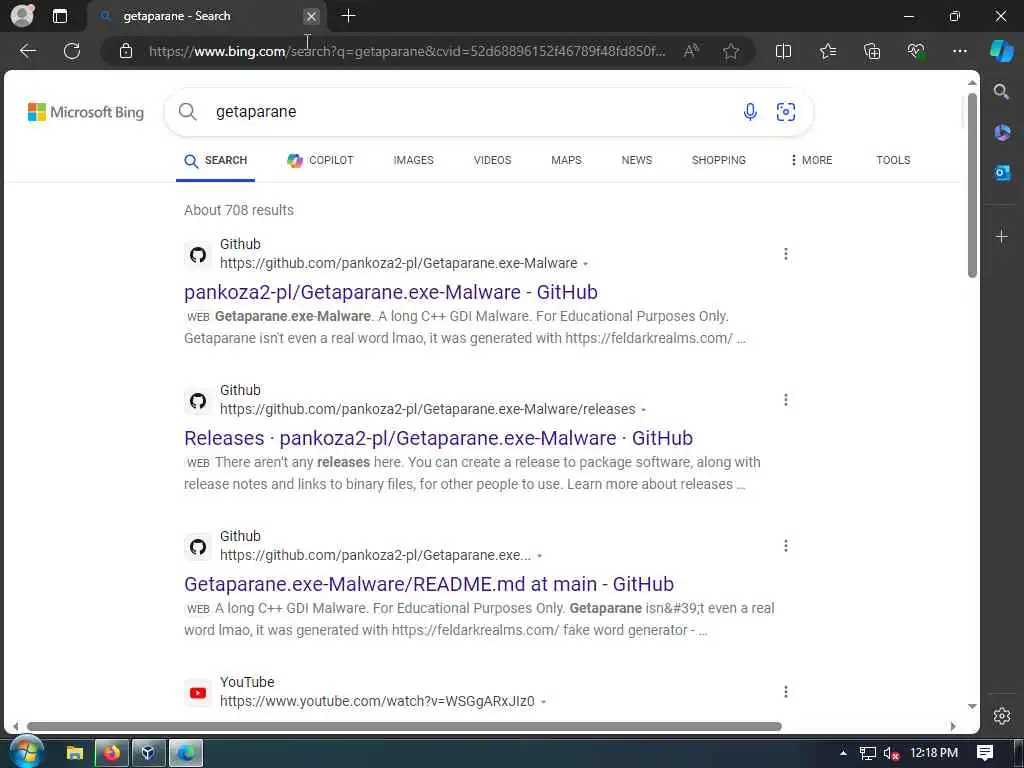Image resolution: width=1024 pixels, height=768 pixels.
Task: View site information lock icon
Action: 126,51
